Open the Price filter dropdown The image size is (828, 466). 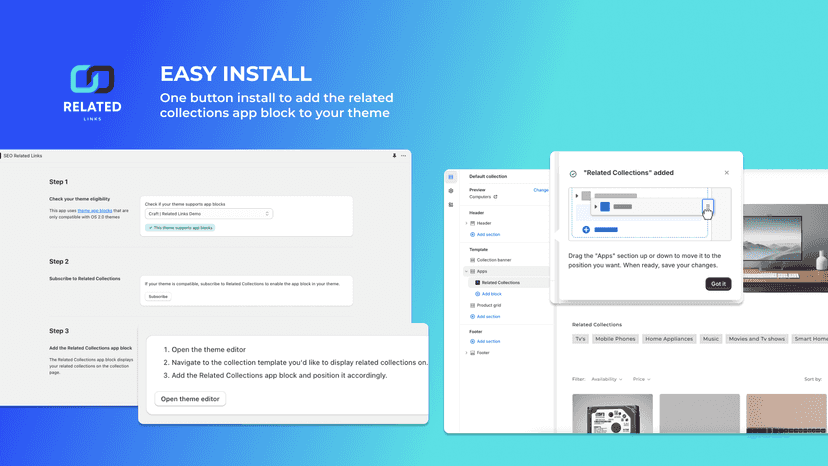[642, 379]
